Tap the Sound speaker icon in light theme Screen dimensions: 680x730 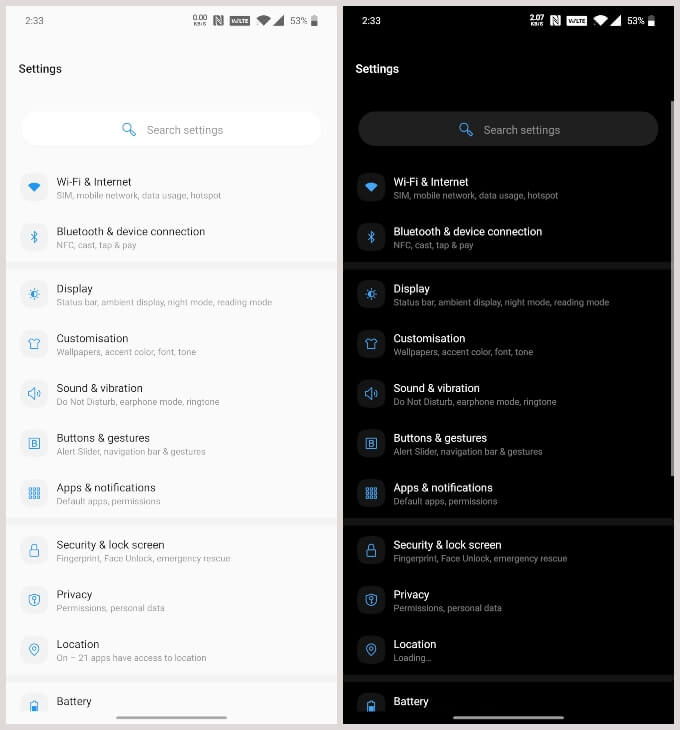pyautogui.click(x=34, y=394)
